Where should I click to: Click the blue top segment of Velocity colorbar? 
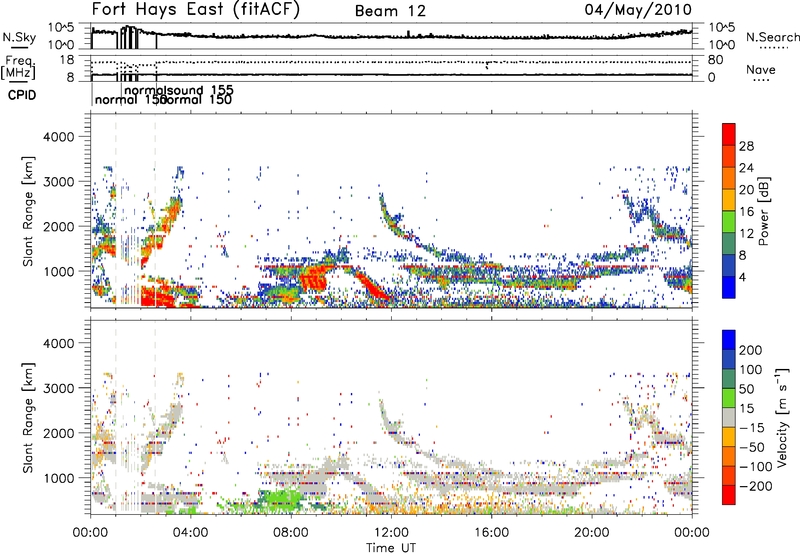coord(729,340)
